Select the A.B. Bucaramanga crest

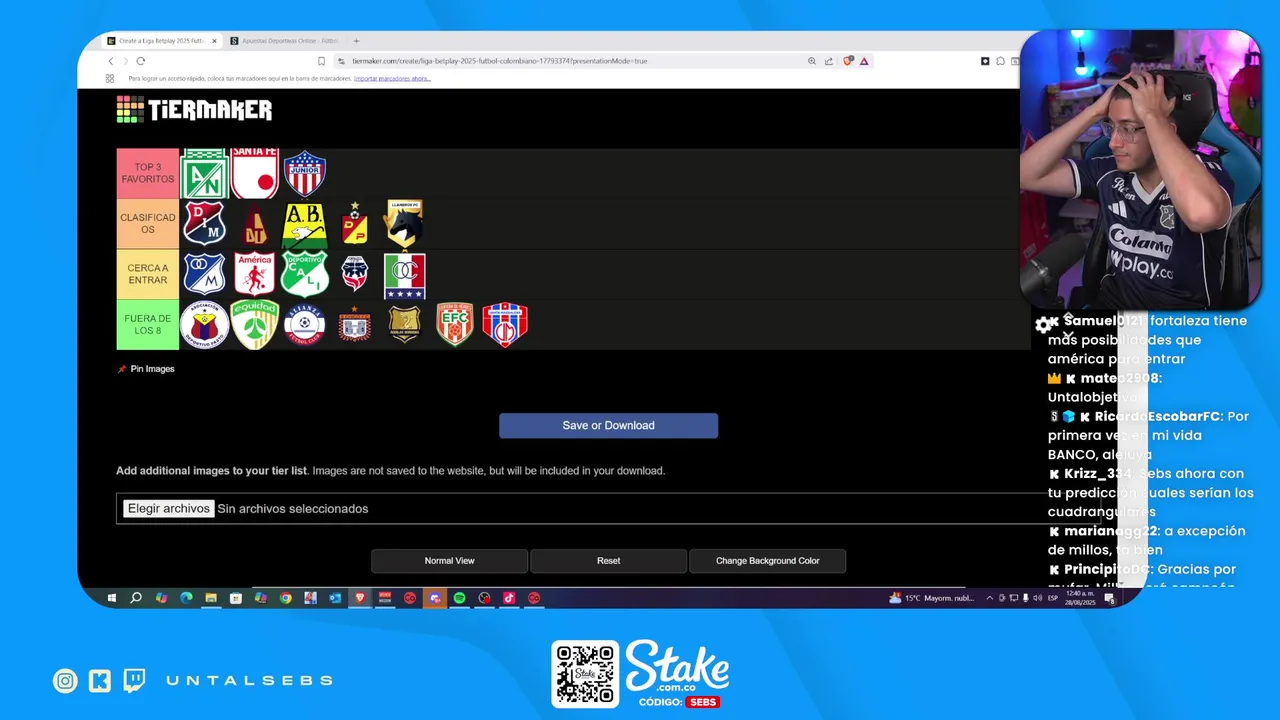click(304, 224)
